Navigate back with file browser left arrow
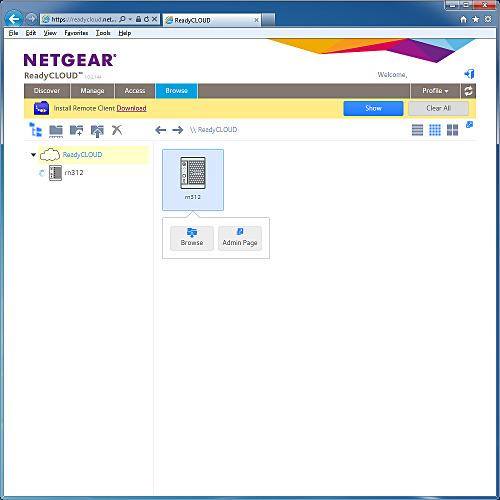Screen dimensions: 500x500 tap(161, 130)
